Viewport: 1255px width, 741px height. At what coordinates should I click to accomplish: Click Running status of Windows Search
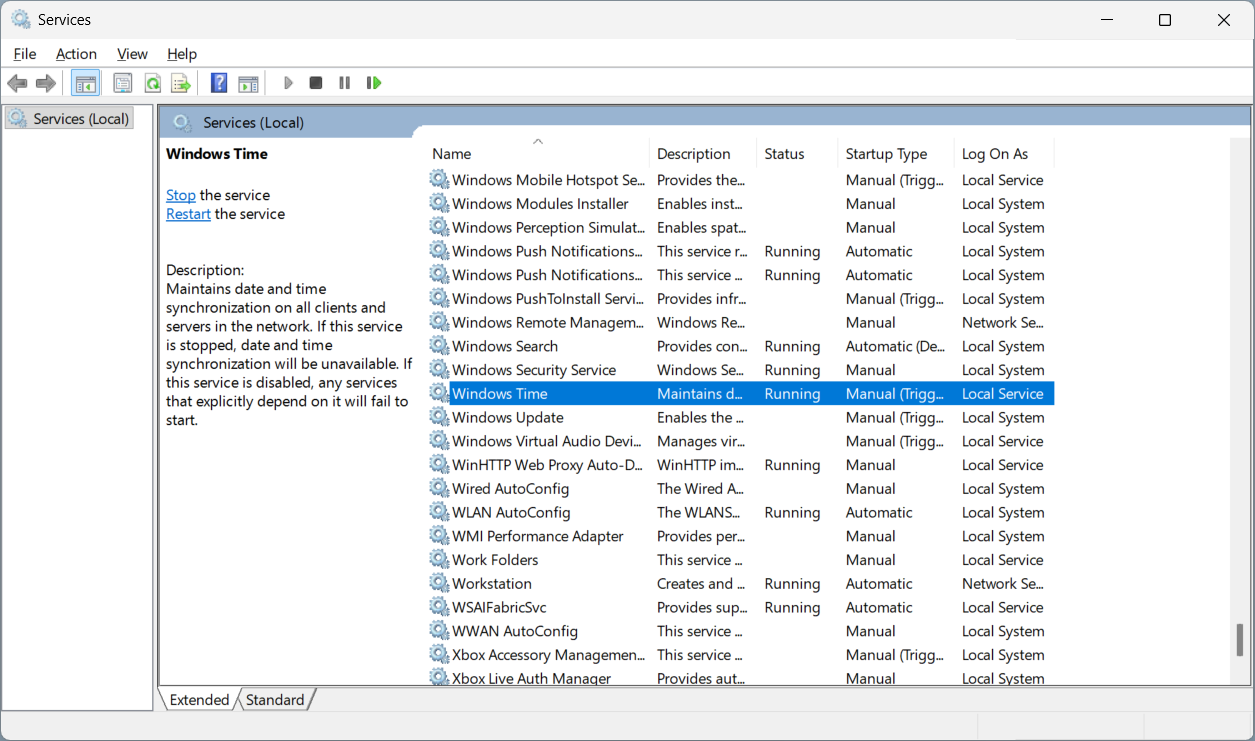[x=792, y=346]
